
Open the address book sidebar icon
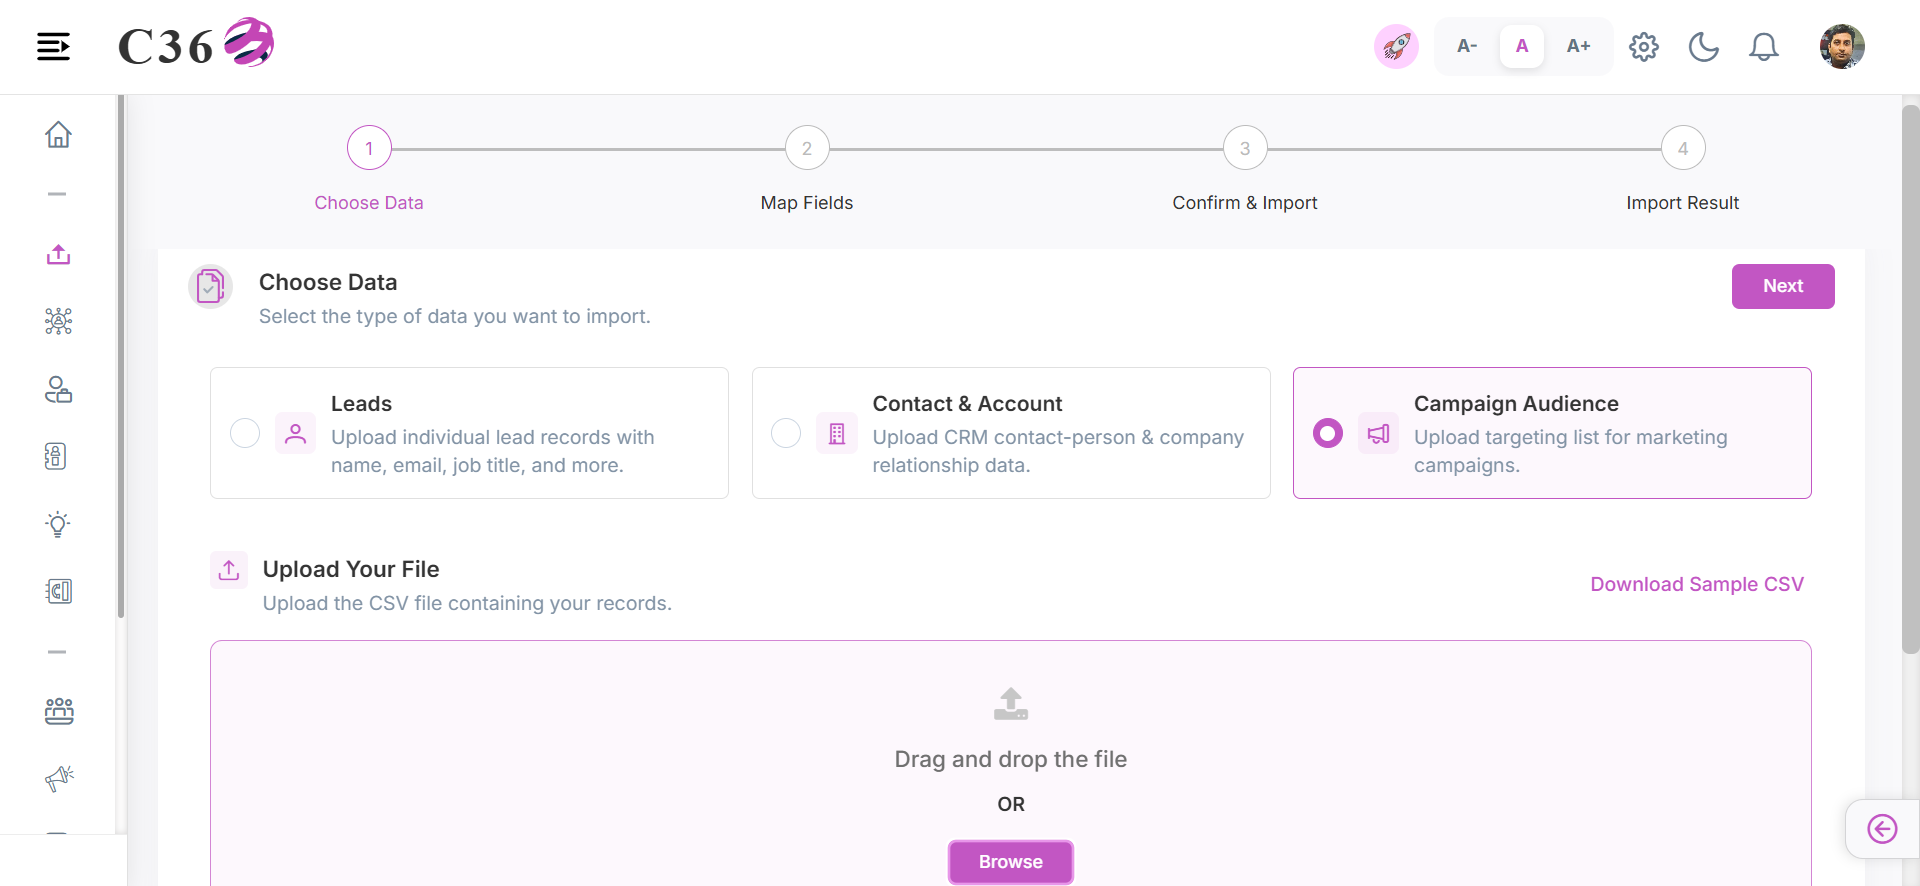pyautogui.click(x=58, y=591)
